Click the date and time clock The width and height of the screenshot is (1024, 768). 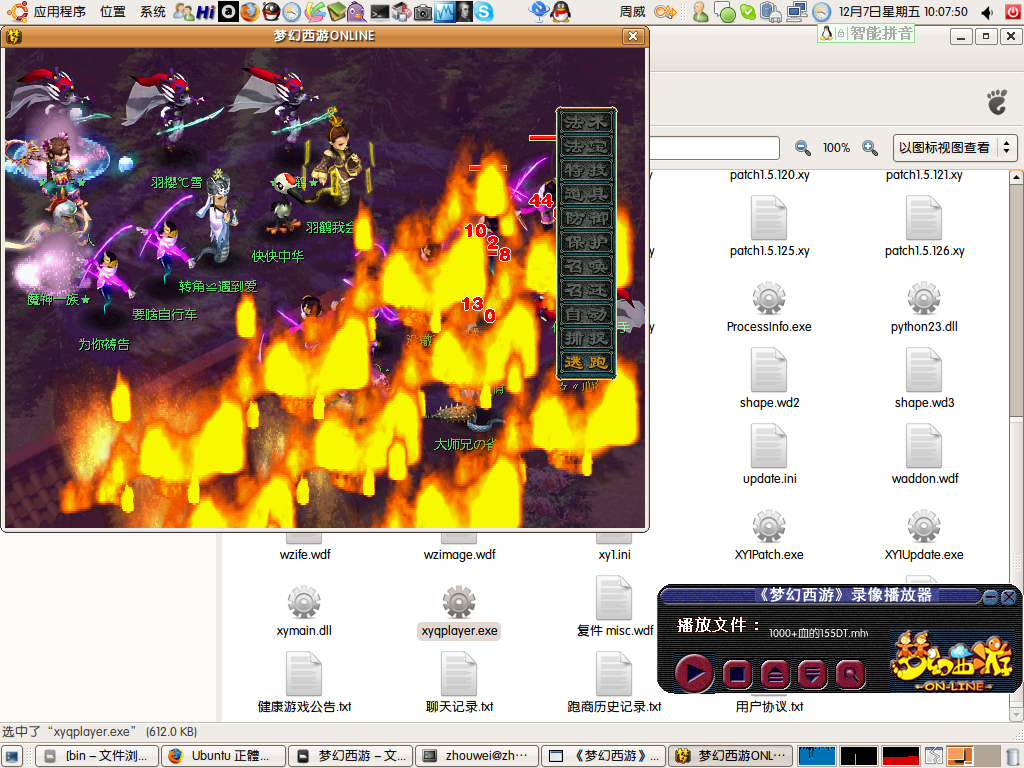903,11
